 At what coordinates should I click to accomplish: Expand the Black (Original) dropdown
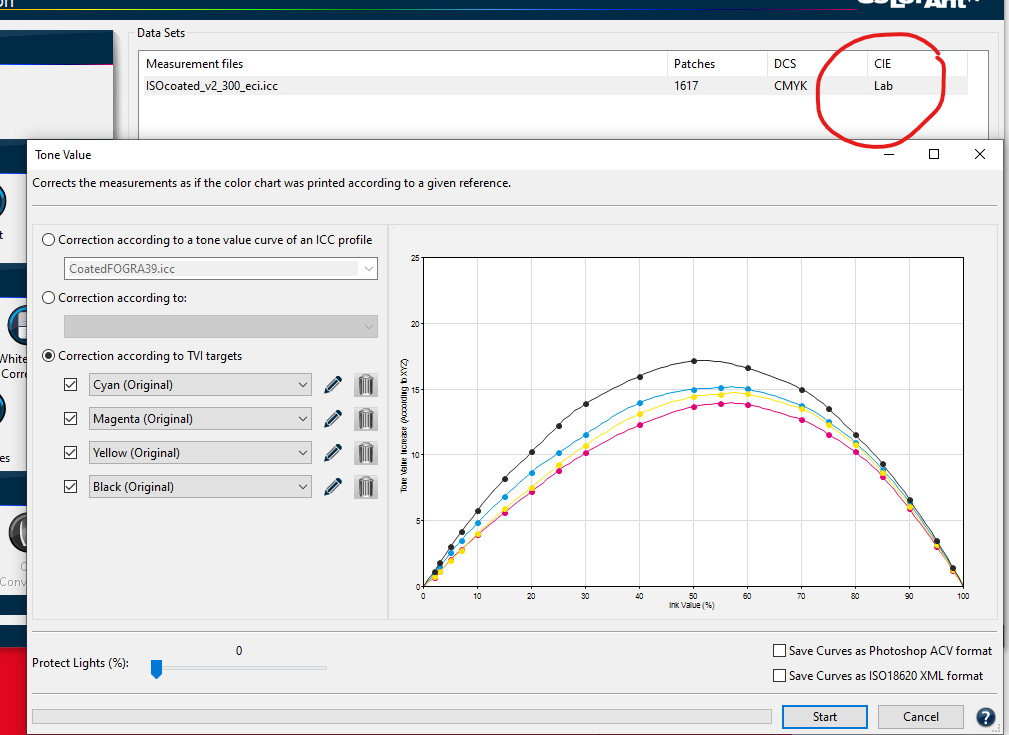point(201,487)
